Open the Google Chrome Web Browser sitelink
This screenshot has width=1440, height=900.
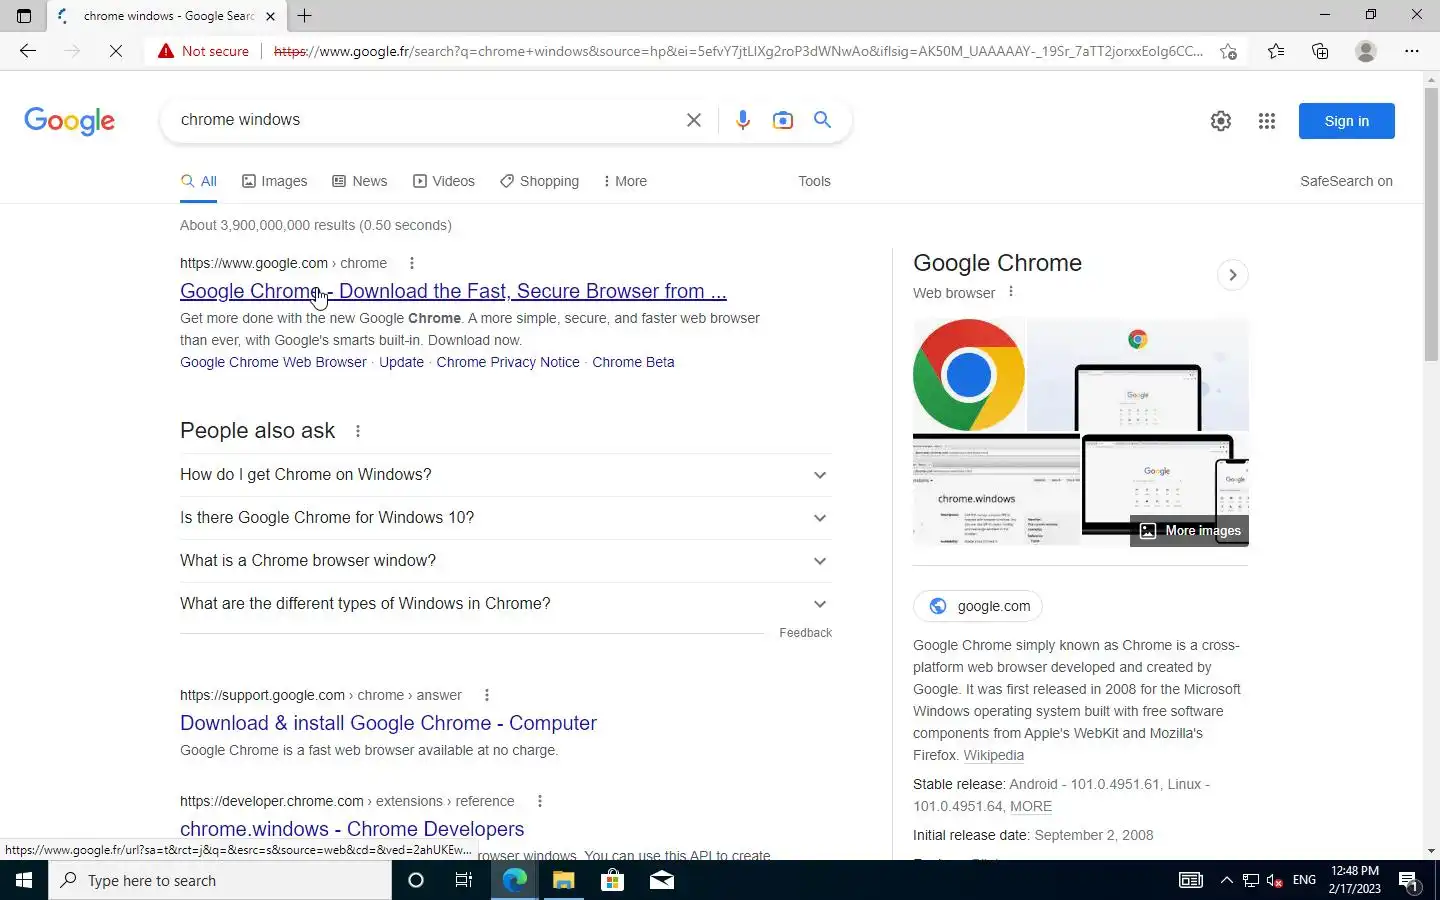[273, 362]
